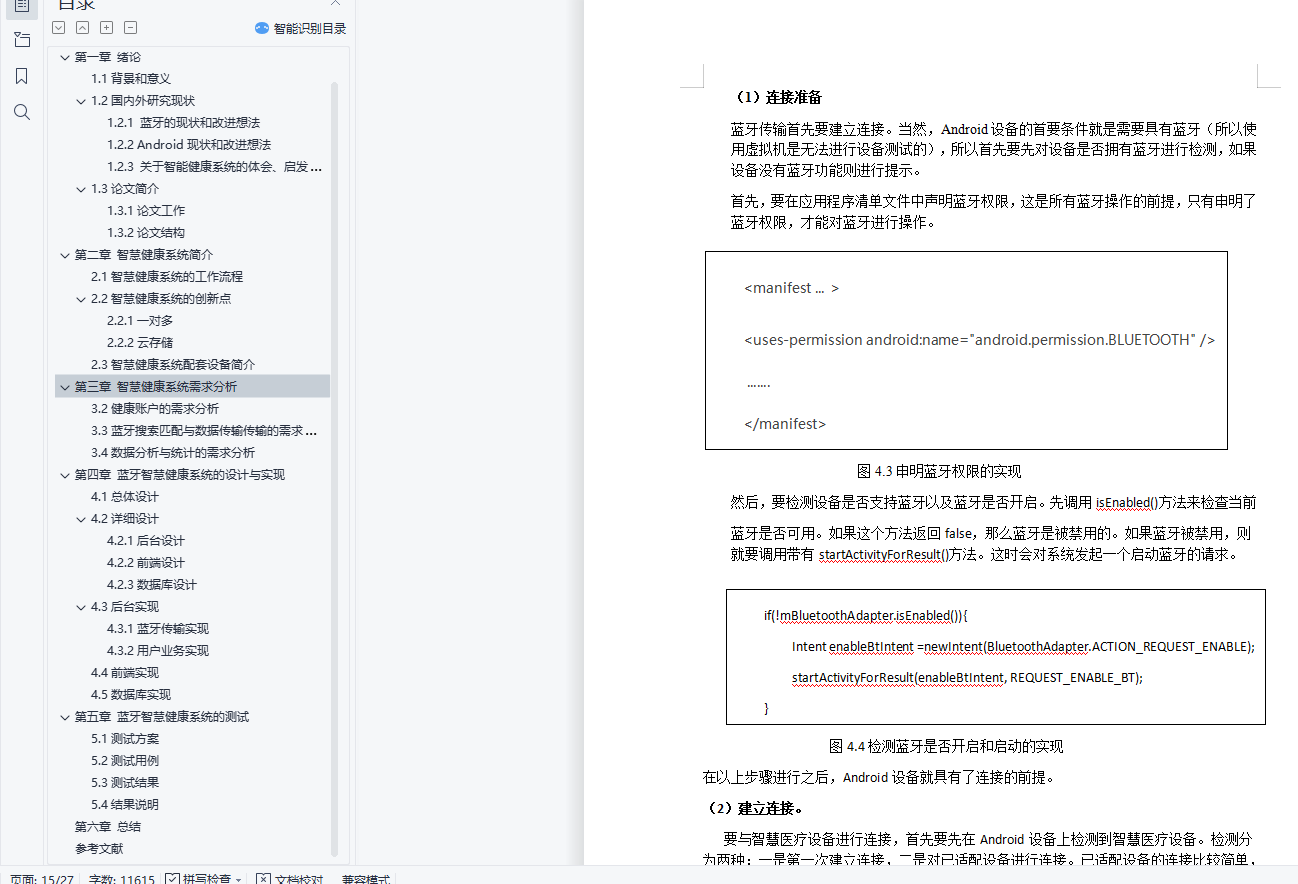Select 5.2 测试用例 in the outline
Image resolution: width=1298 pixels, height=884 pixels.
125,761
